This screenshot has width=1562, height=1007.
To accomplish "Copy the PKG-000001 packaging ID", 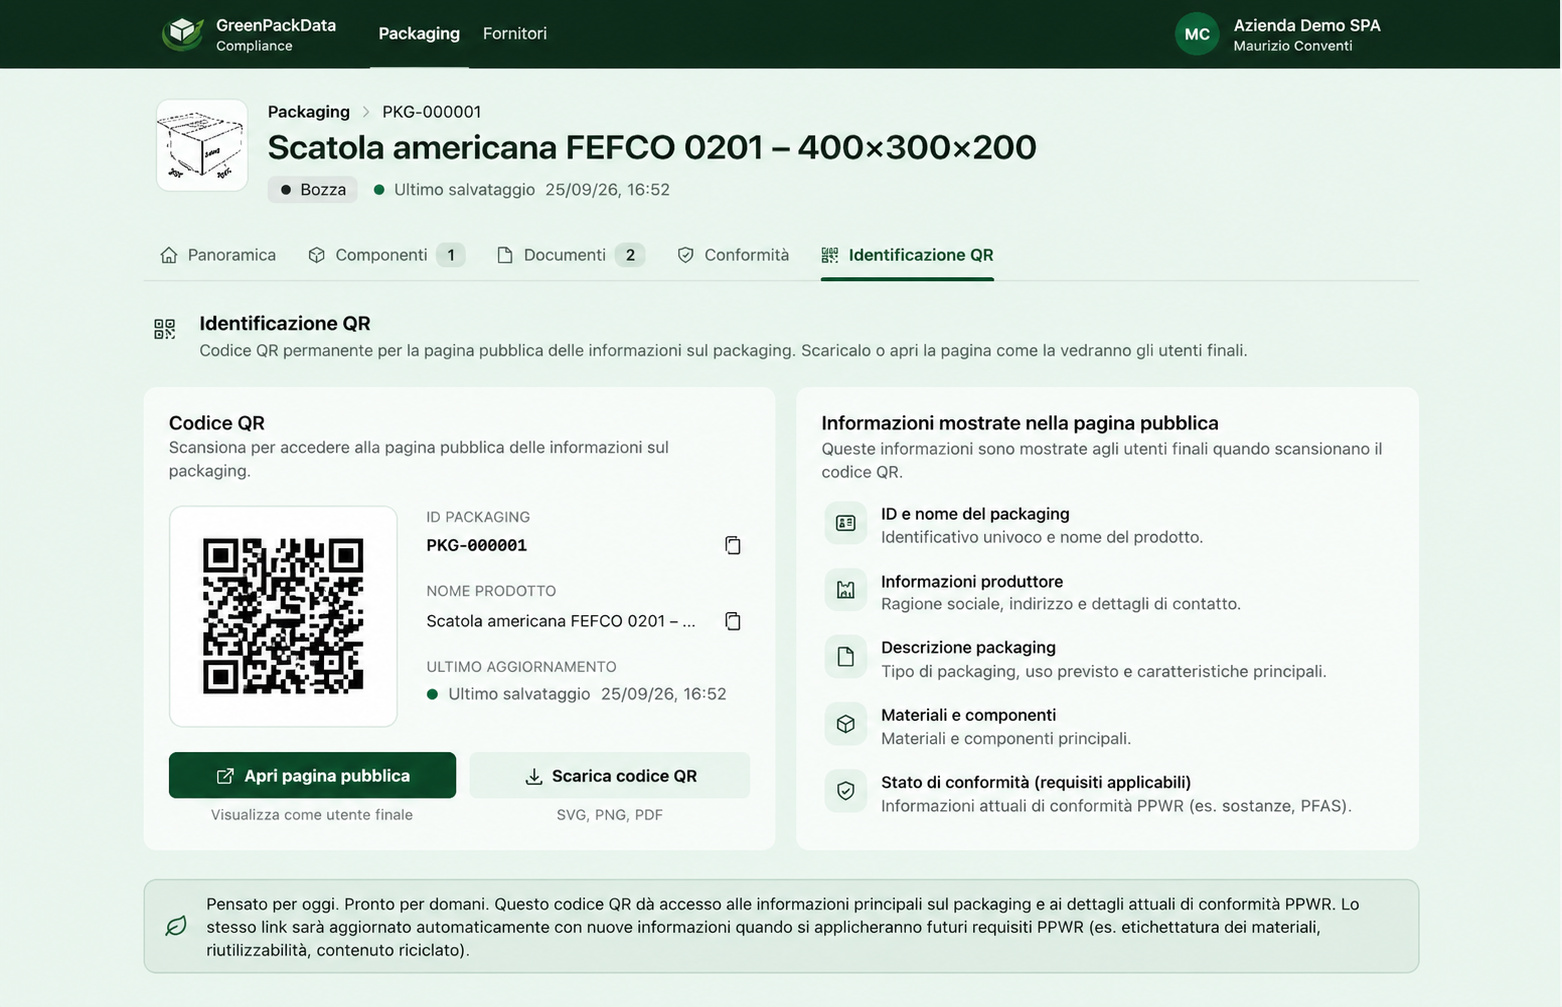I will click(733, 545).
